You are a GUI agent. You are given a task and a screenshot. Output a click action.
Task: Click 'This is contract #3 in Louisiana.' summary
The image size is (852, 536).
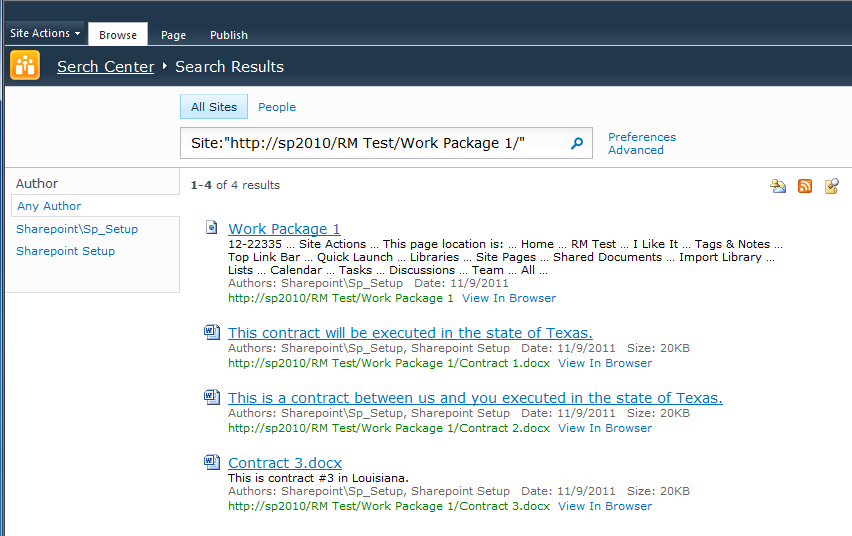318,478
